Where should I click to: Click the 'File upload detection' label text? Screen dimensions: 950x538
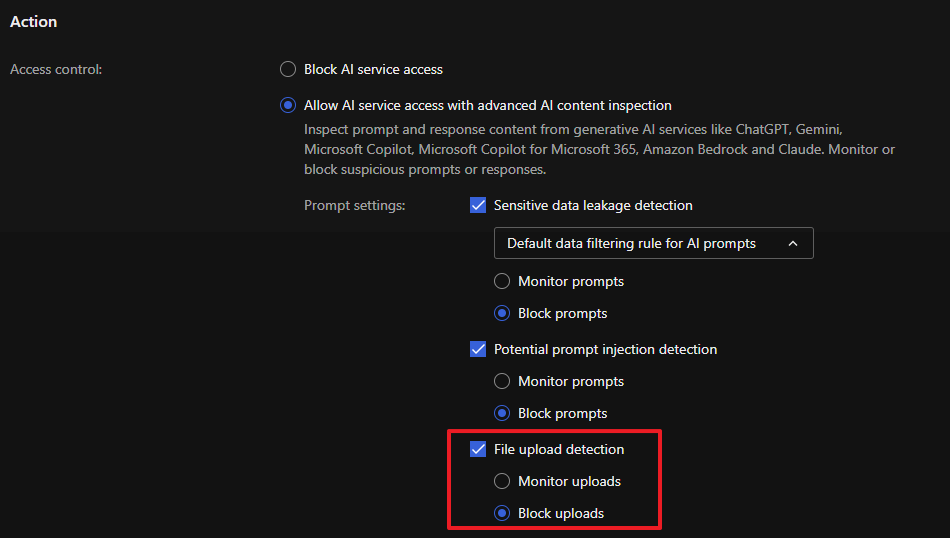pyautogui.click(x=559, y=449)
